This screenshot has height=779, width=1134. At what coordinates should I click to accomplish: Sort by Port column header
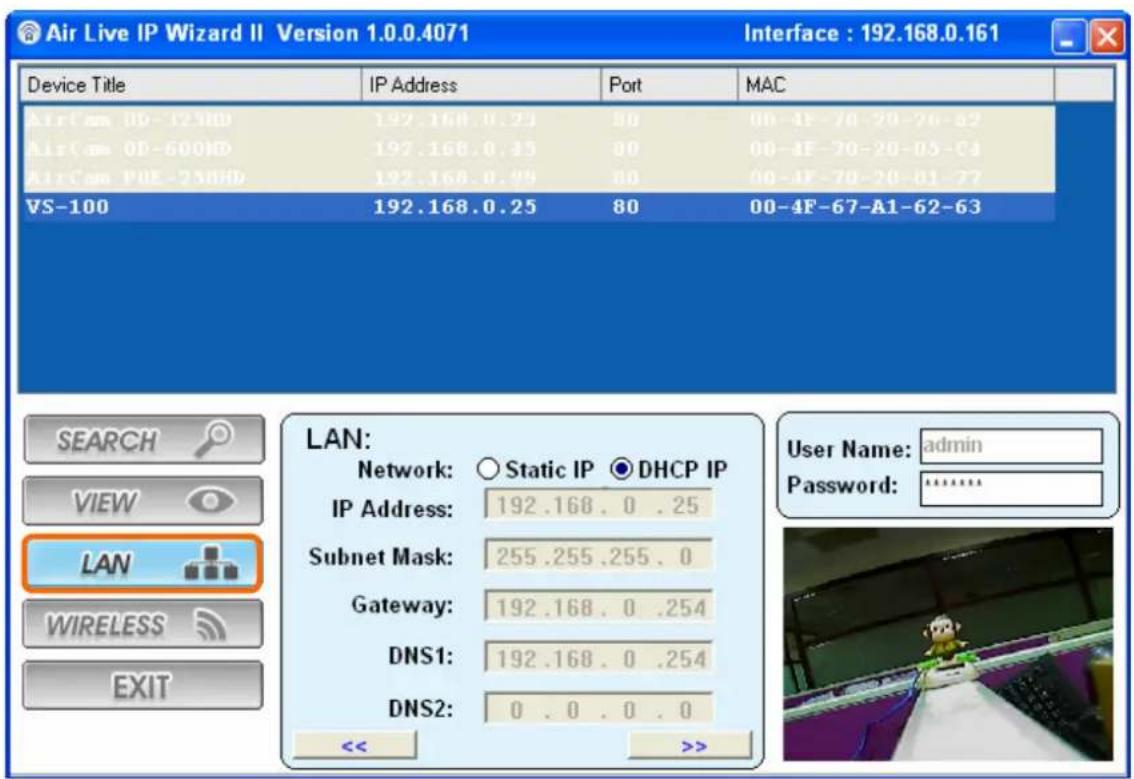669,85
